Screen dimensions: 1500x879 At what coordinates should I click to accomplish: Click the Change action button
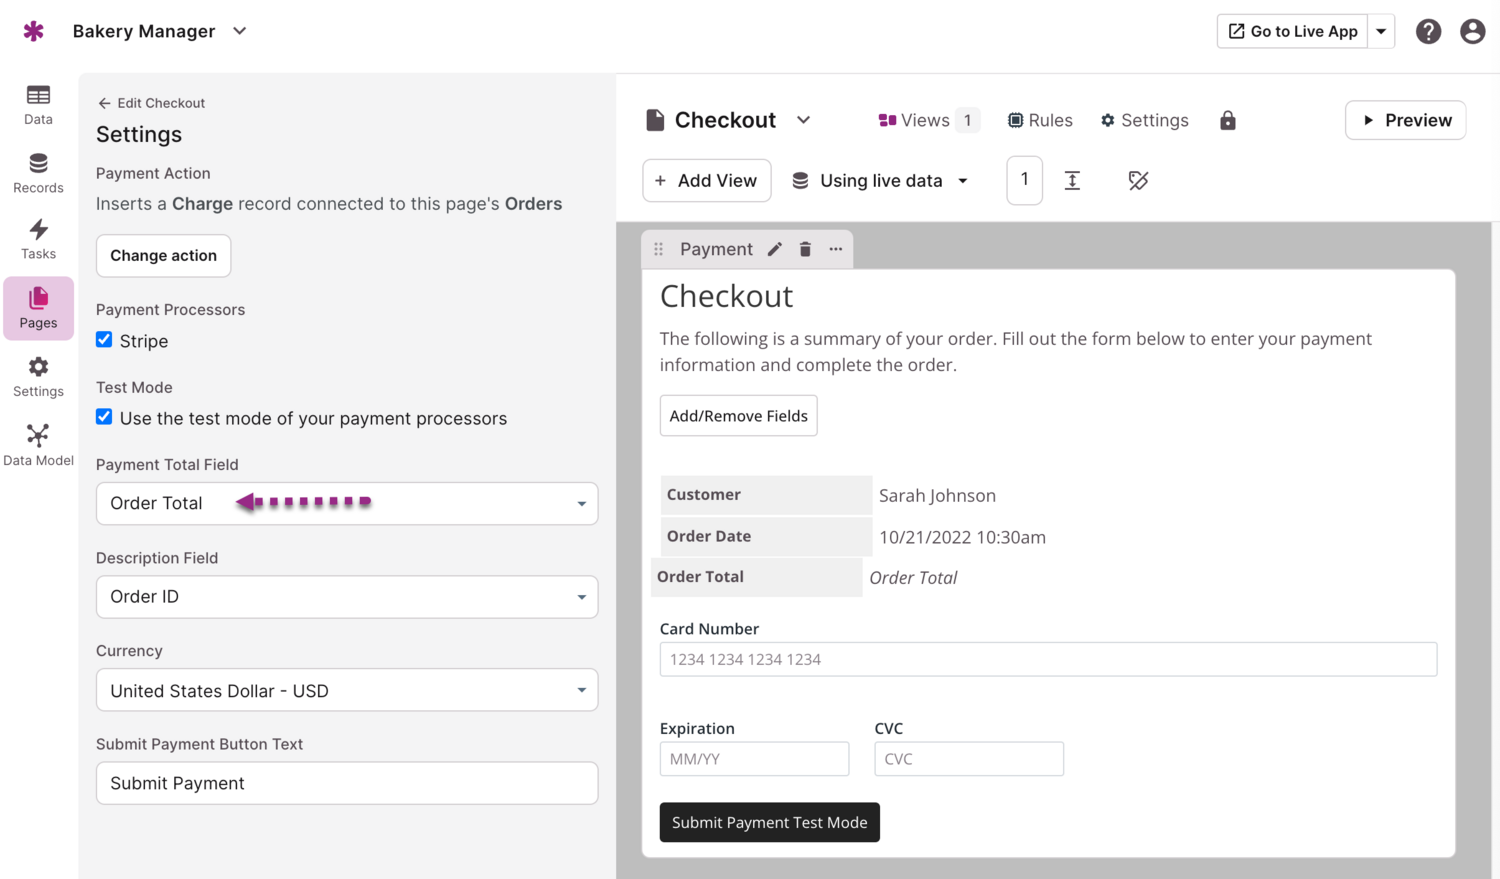coord(163,256)
